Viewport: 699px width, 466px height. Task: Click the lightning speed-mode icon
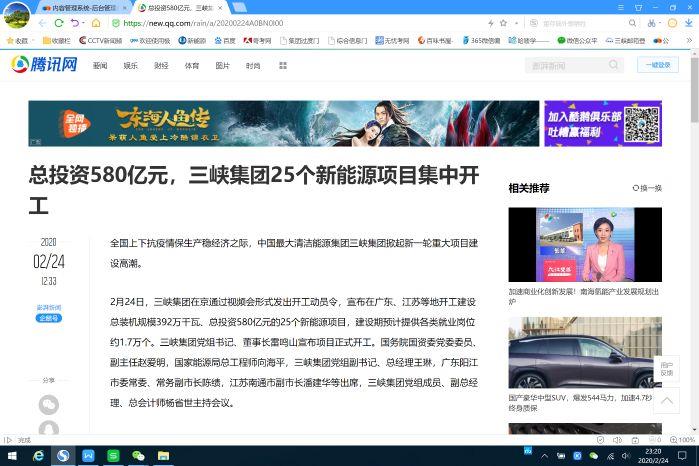(491, 23)
